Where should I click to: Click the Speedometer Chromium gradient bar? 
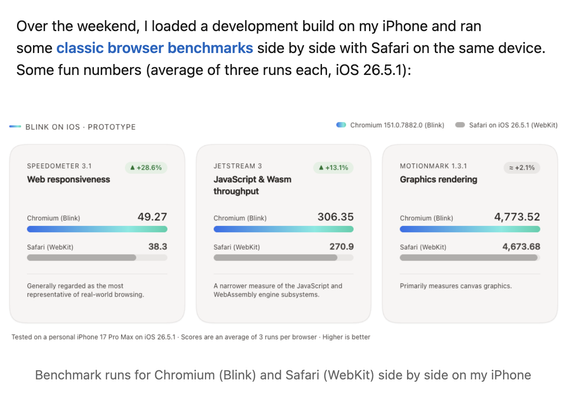pos(97,229)
